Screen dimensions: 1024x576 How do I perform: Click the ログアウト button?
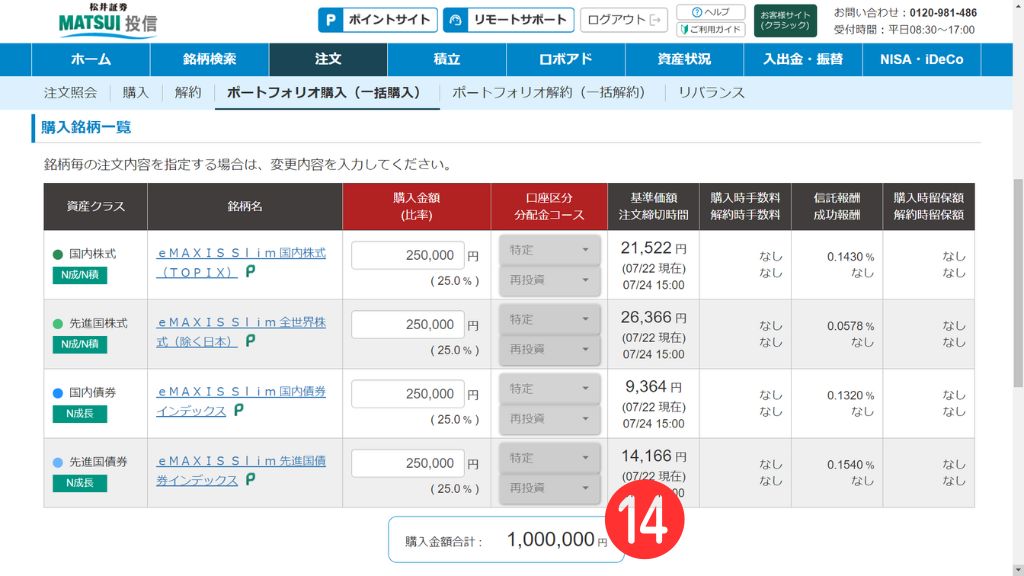click(x=624, y=20)
